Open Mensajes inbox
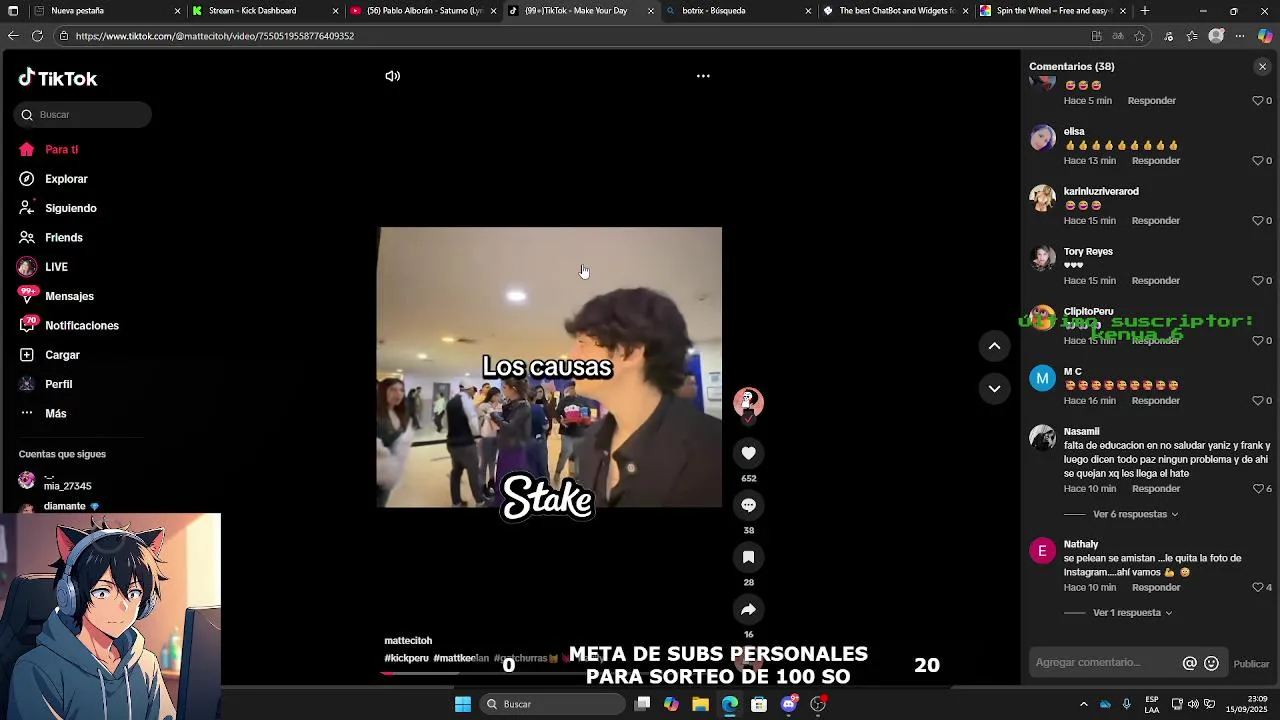 (x=69, y=296)
